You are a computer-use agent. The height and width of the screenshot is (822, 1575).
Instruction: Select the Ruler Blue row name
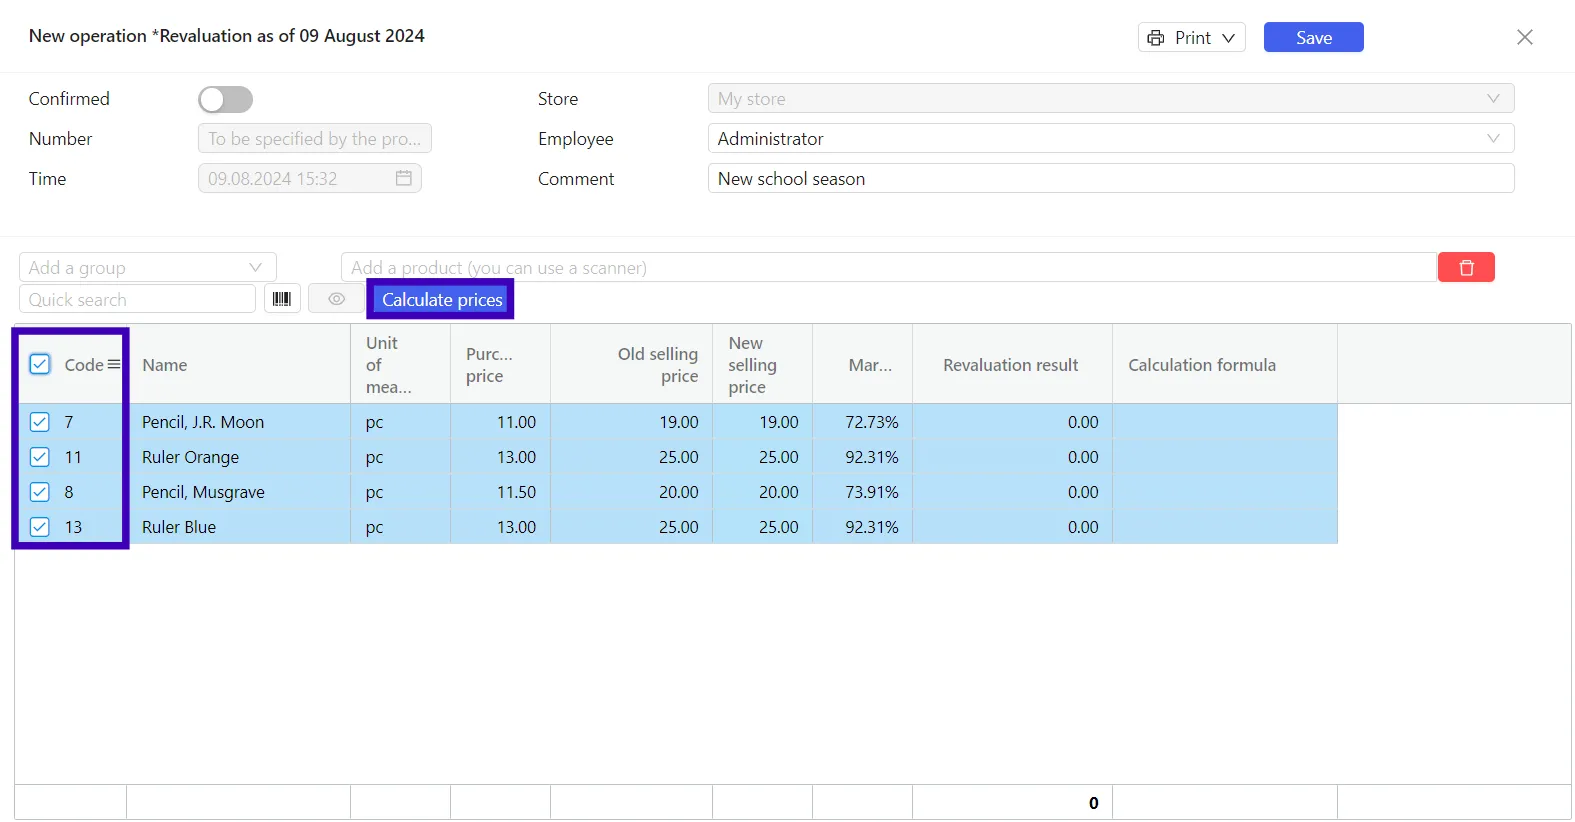(179, 527)
